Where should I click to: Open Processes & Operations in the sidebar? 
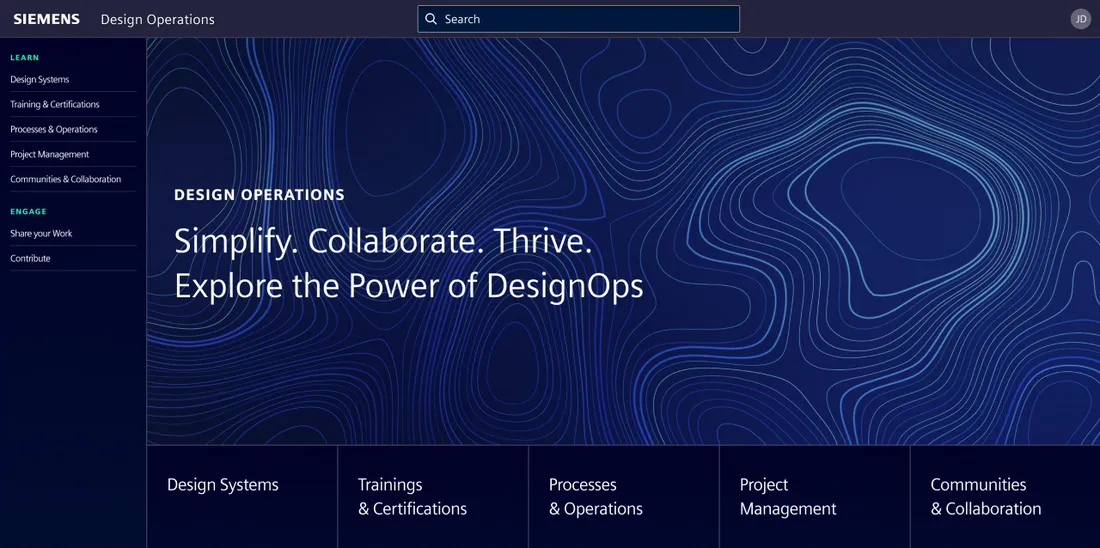pos(73,129)
